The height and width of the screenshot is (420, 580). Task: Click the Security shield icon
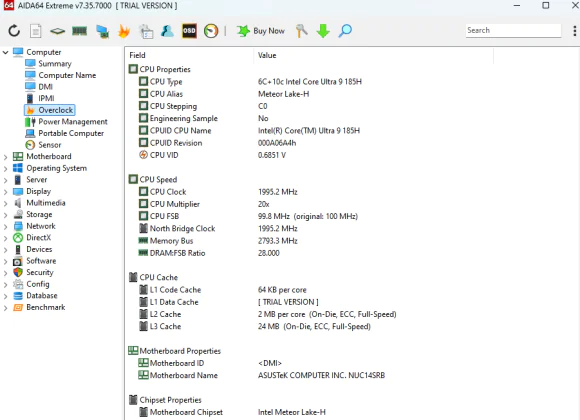18,273
